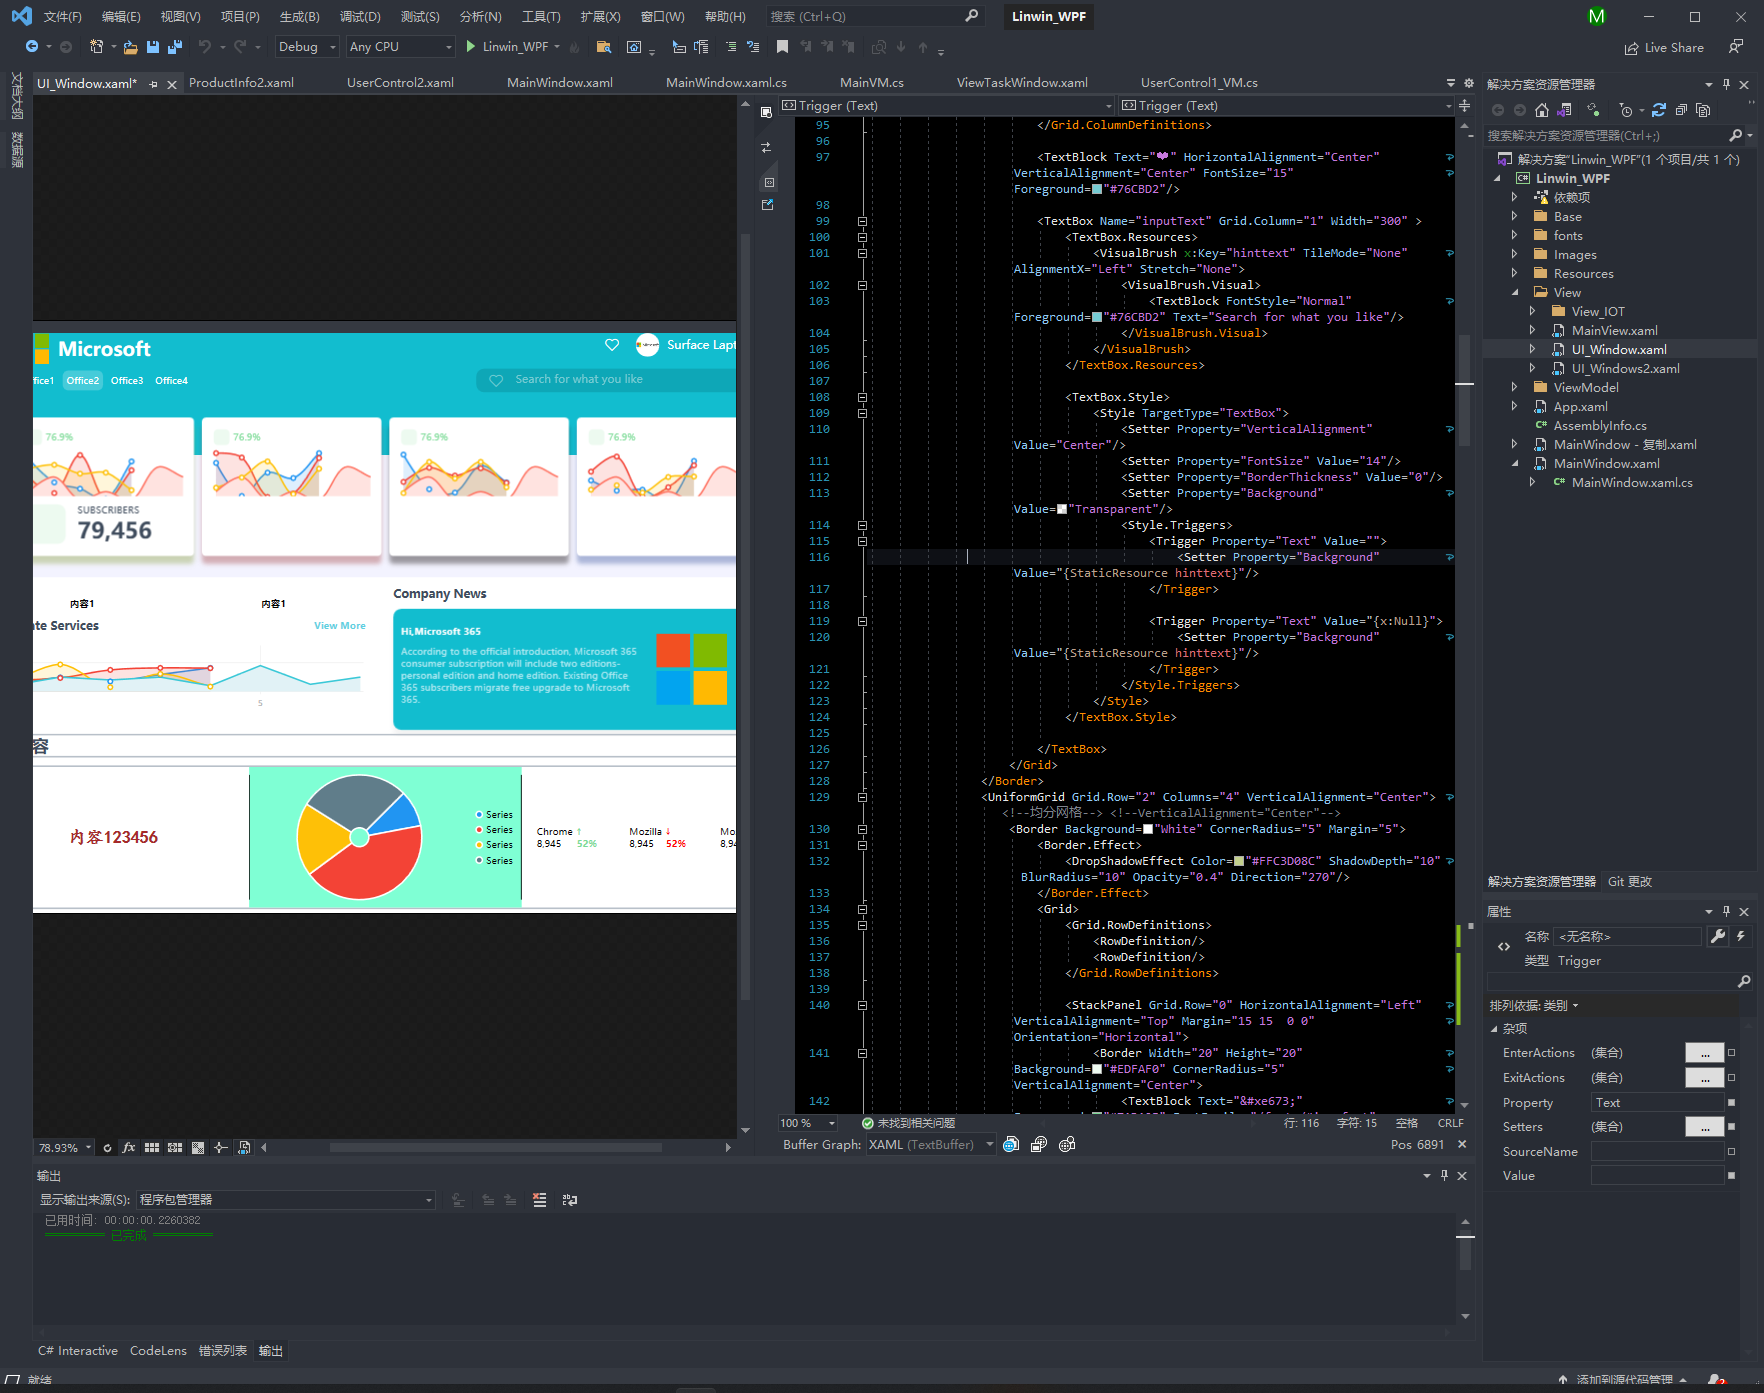1764x1393 pixels.
Task: Collapse all nodes via Solution Explorer collapse icon
Action: (x=1681, y=110)
